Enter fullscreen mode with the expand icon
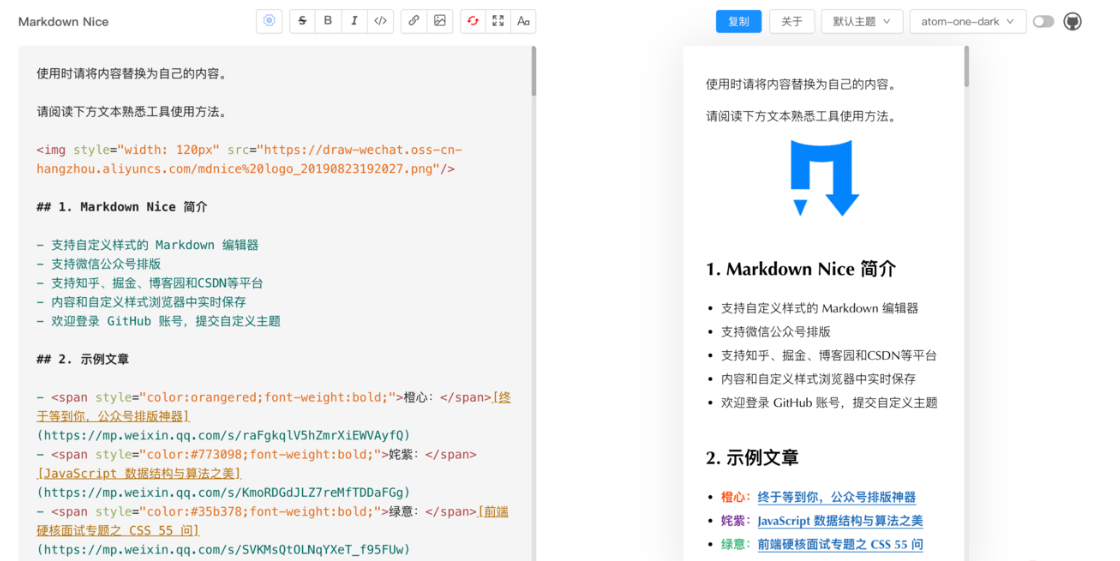 [498, 21]
